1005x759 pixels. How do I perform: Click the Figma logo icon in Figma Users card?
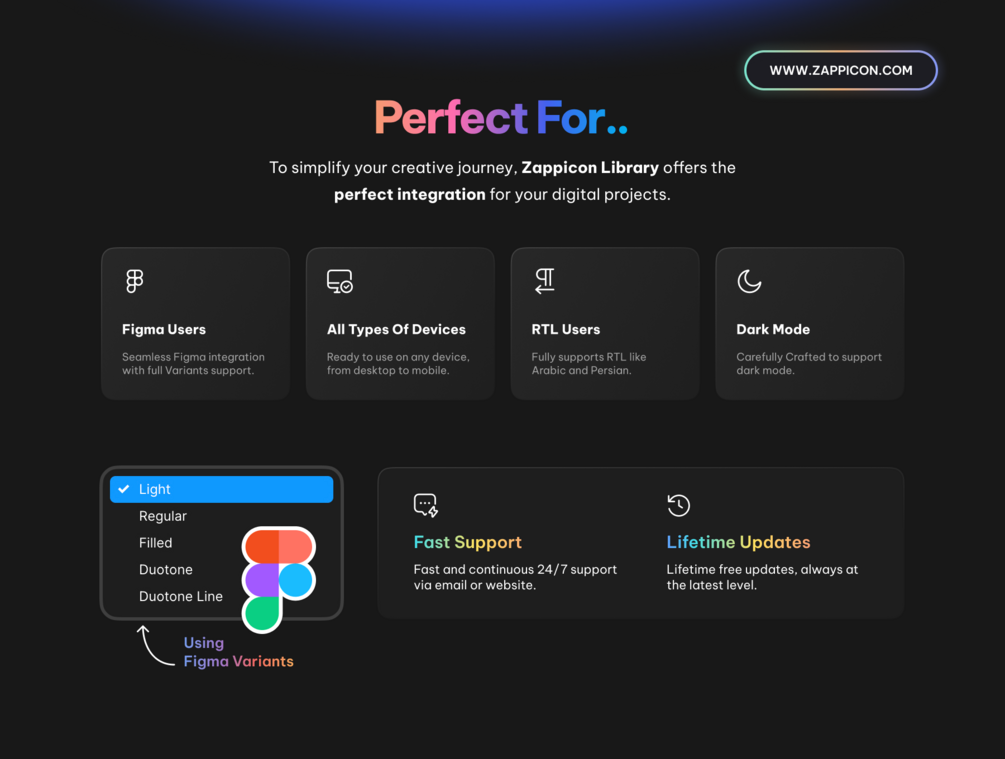pos(135,281)
